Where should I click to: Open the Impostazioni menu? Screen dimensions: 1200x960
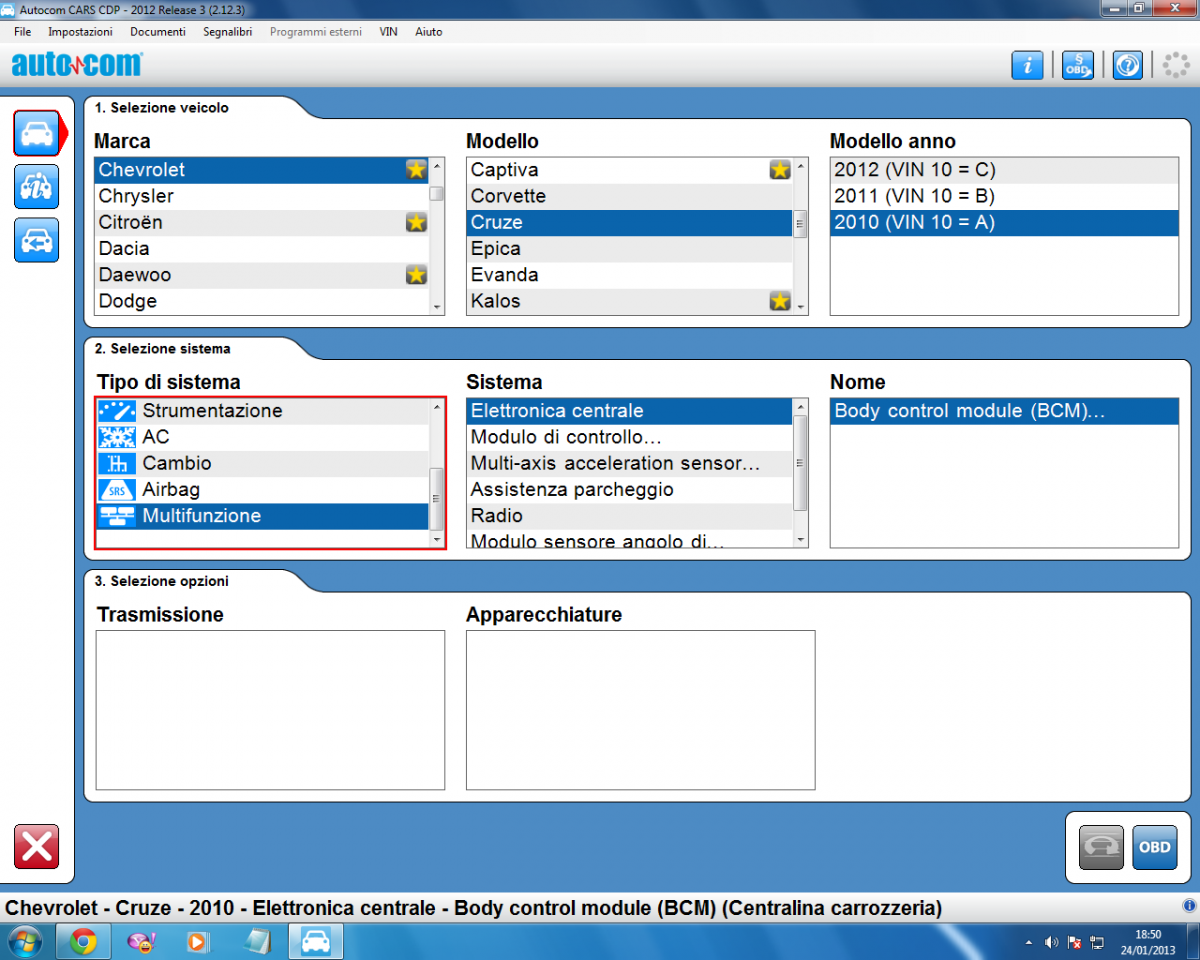[80, 32]
